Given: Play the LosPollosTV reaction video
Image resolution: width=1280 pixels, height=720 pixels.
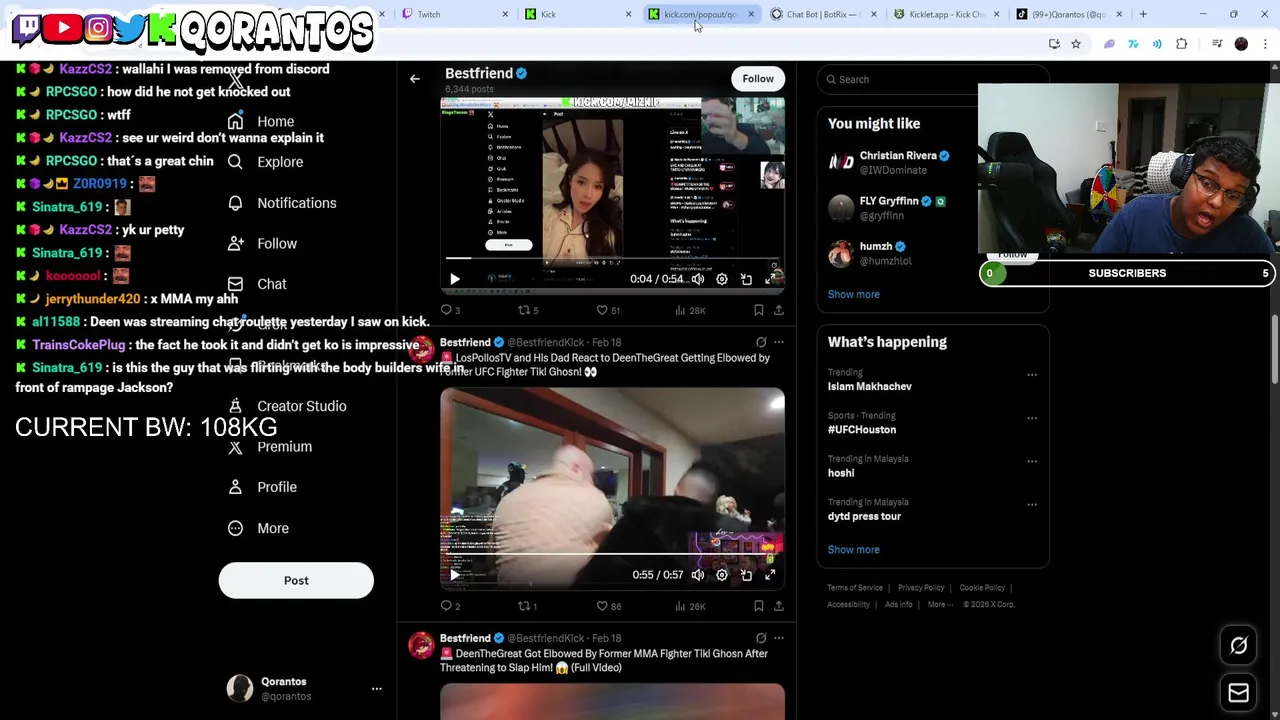Looking at the screenshot, I should 454,575.
